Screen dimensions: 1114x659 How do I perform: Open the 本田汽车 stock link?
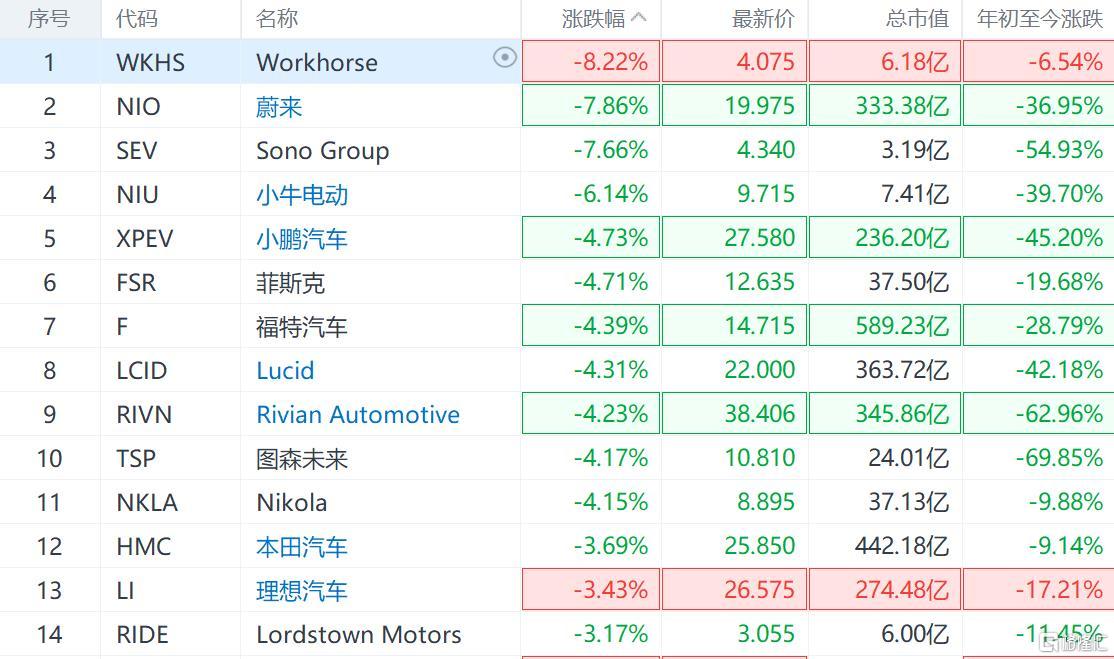click(302, 547)
